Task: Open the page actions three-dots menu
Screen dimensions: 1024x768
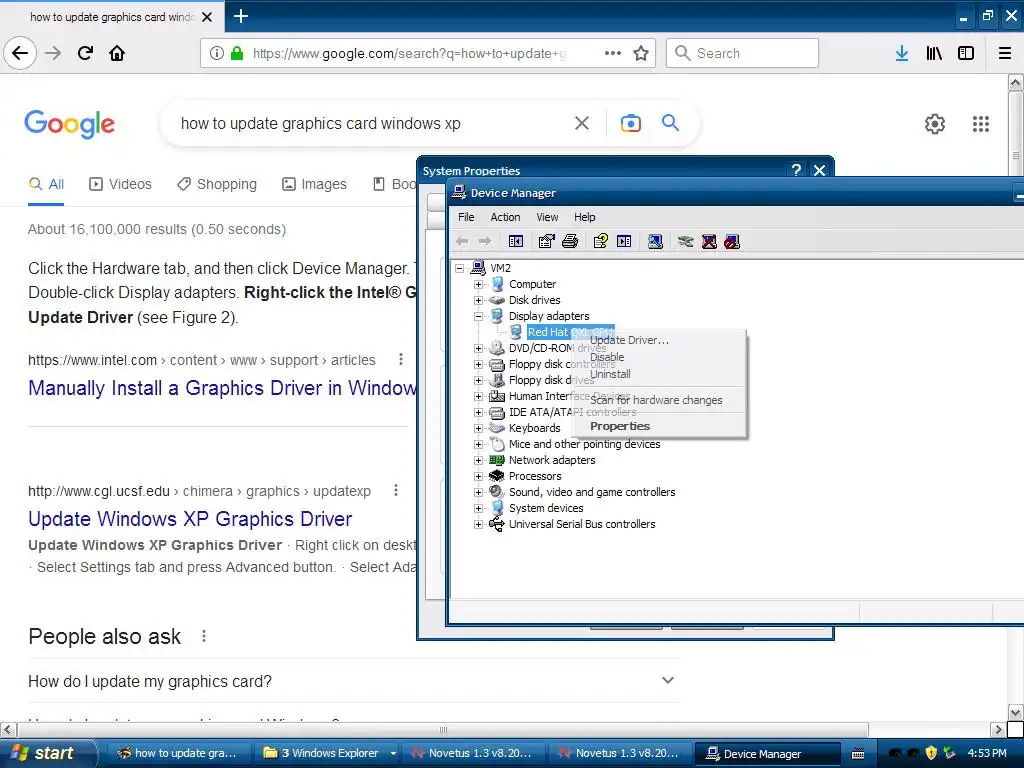Action: coord(613,53)
